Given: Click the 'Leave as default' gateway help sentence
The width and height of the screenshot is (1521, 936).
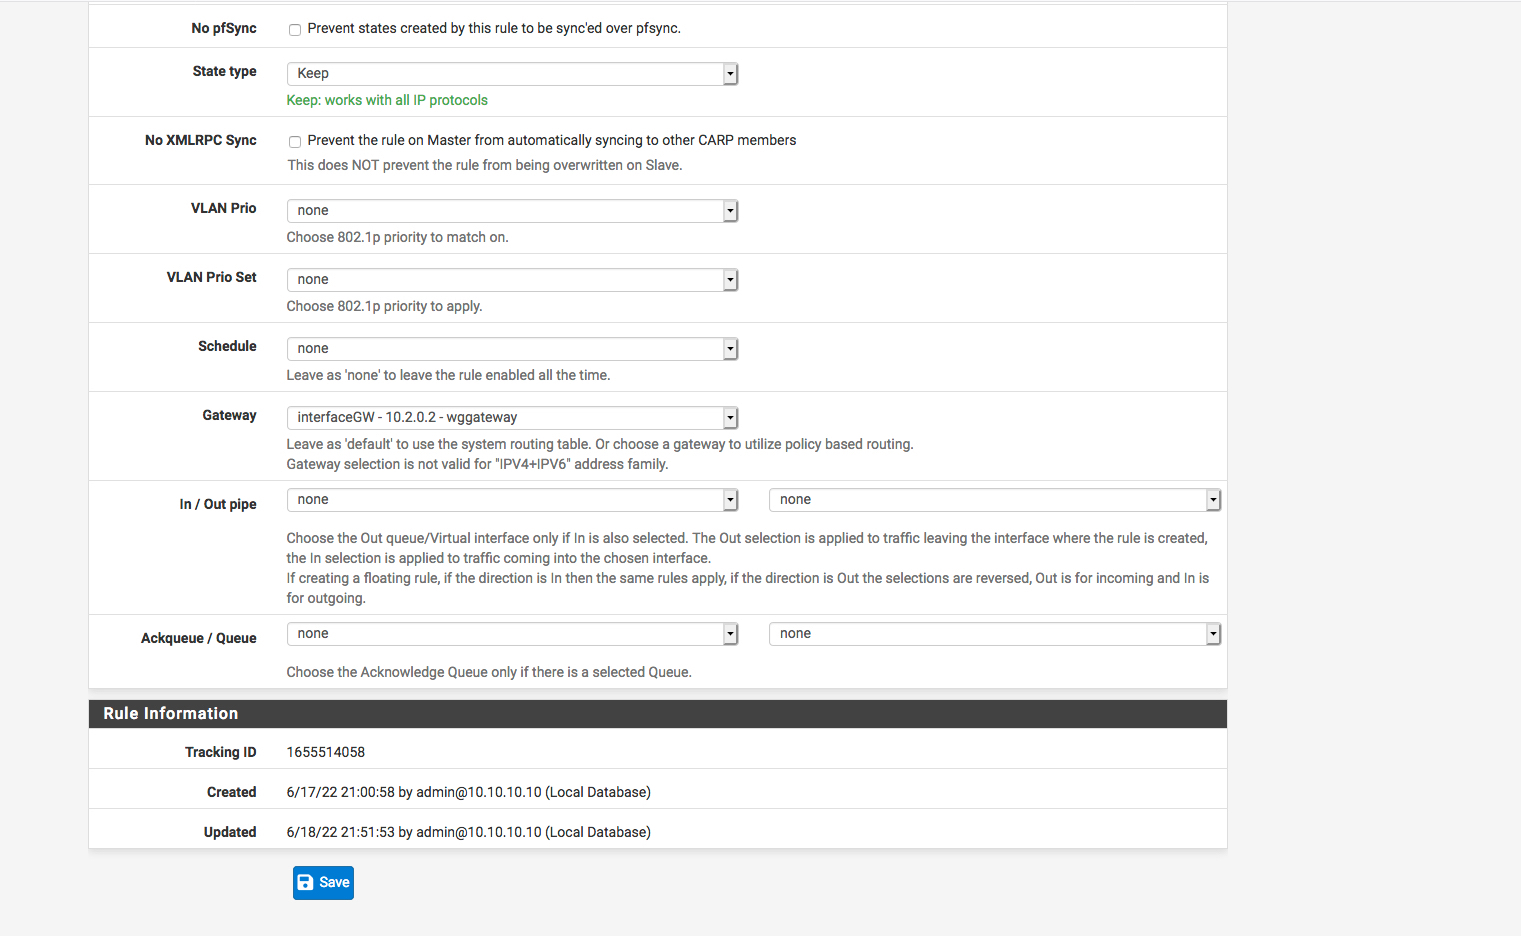Looking at the screenshot, I should pos(600,444).
